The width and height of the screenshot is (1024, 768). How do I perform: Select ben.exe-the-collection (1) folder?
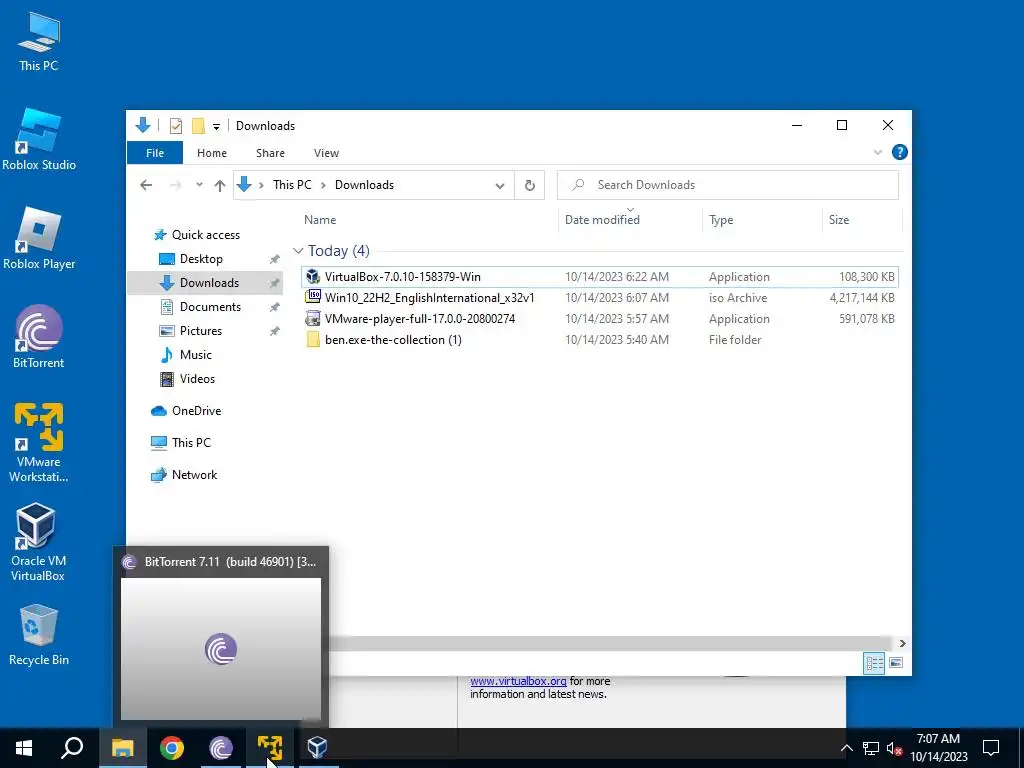[600, 340]
